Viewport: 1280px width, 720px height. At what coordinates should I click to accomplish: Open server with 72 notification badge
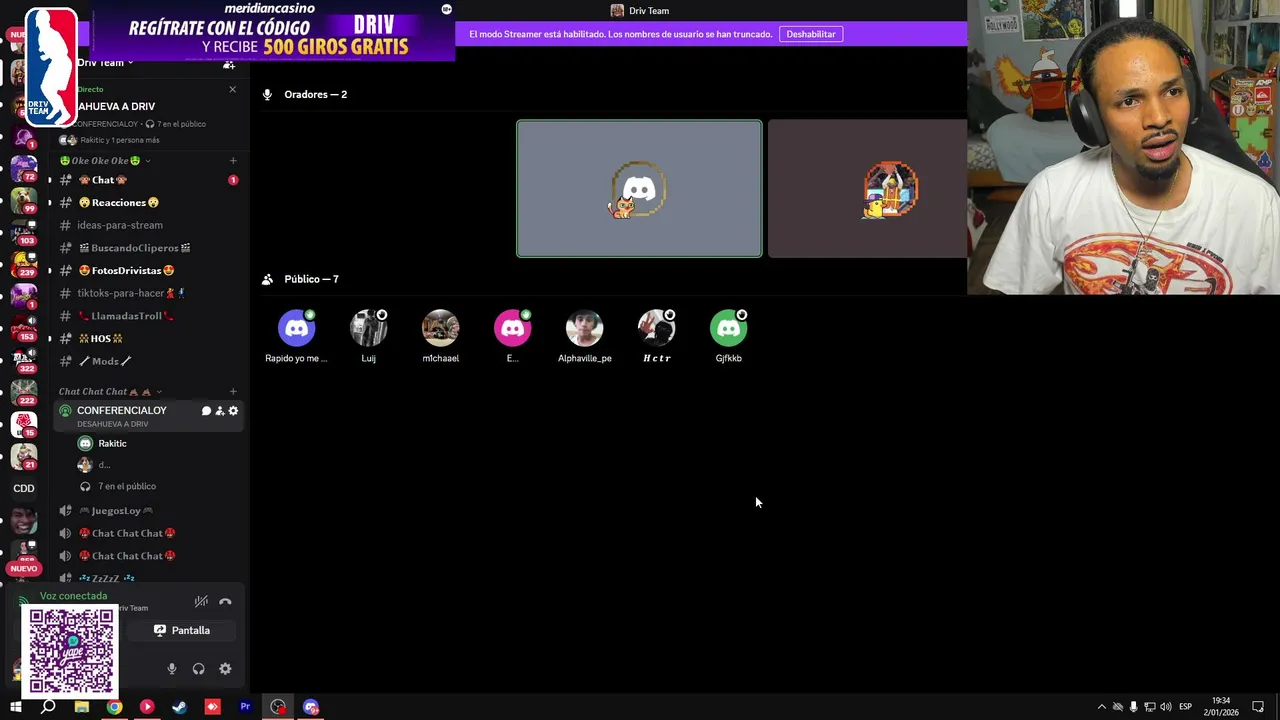click(24, 168)
